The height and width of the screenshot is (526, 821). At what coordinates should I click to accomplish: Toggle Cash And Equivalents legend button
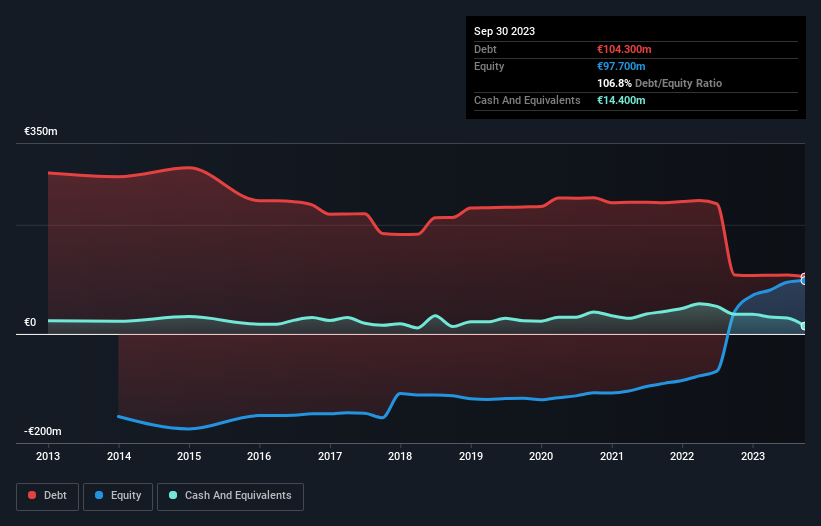coord(230,496)
